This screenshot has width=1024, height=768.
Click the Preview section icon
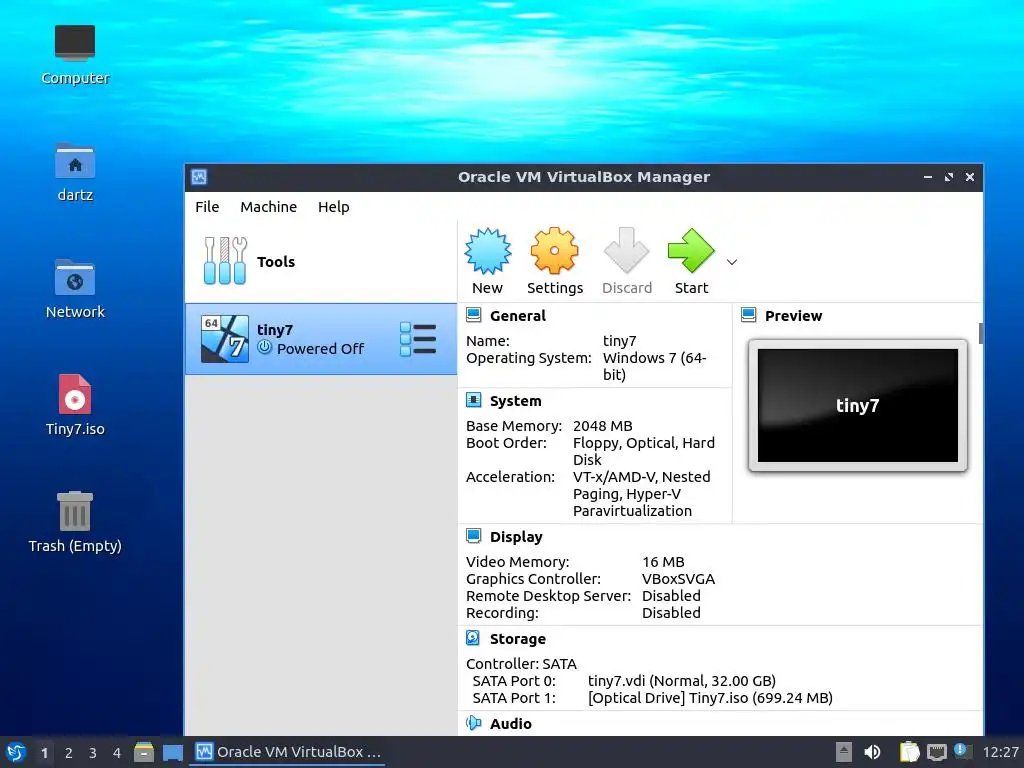click(x=748, y=315)
